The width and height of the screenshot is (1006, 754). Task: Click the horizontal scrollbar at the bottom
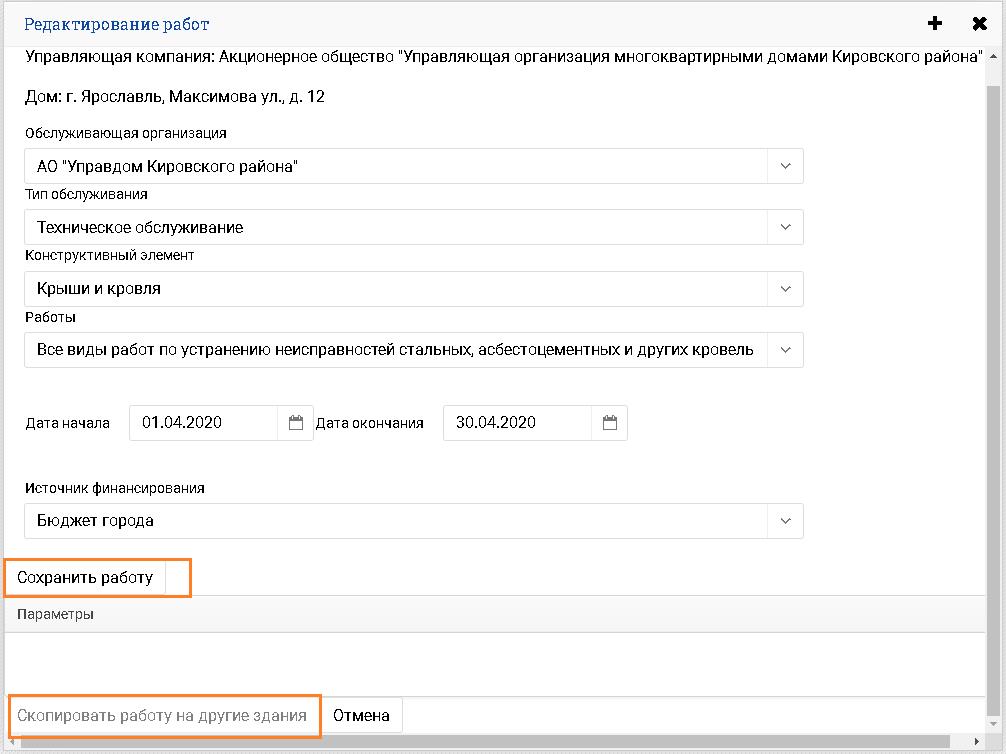point(500,741)
